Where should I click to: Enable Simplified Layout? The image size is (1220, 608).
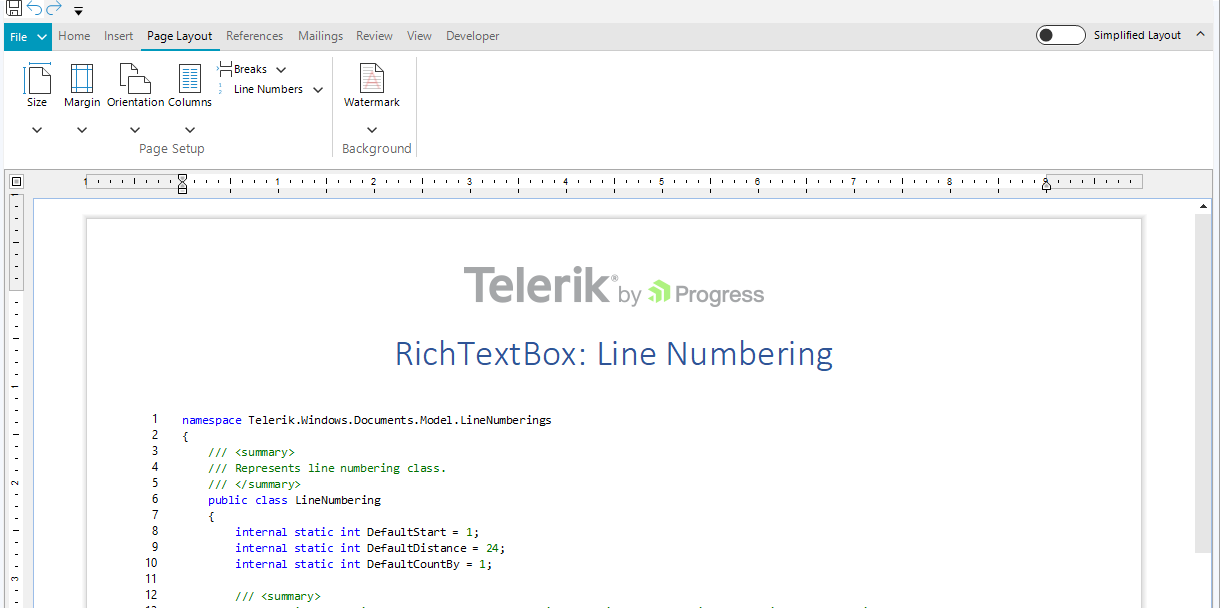click(x=1060, y=34)
